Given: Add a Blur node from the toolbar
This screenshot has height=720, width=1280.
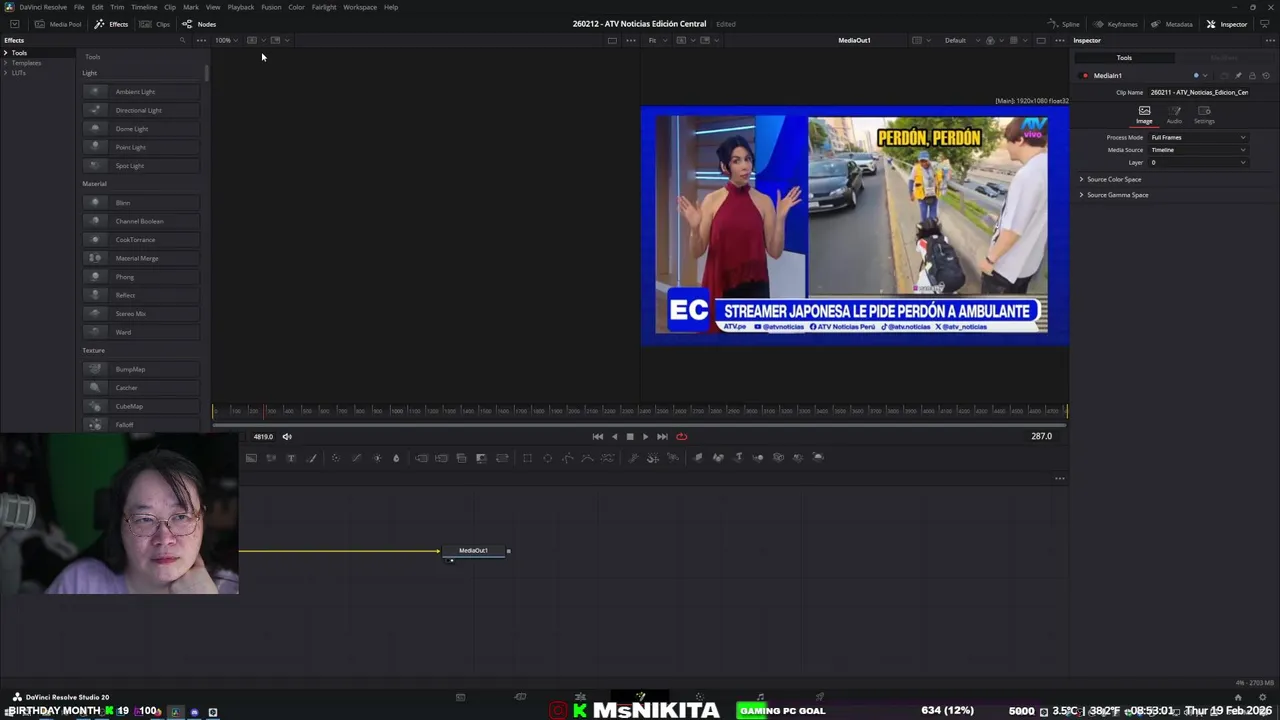Looking at the screenshot, I should [x=396, y=458].
